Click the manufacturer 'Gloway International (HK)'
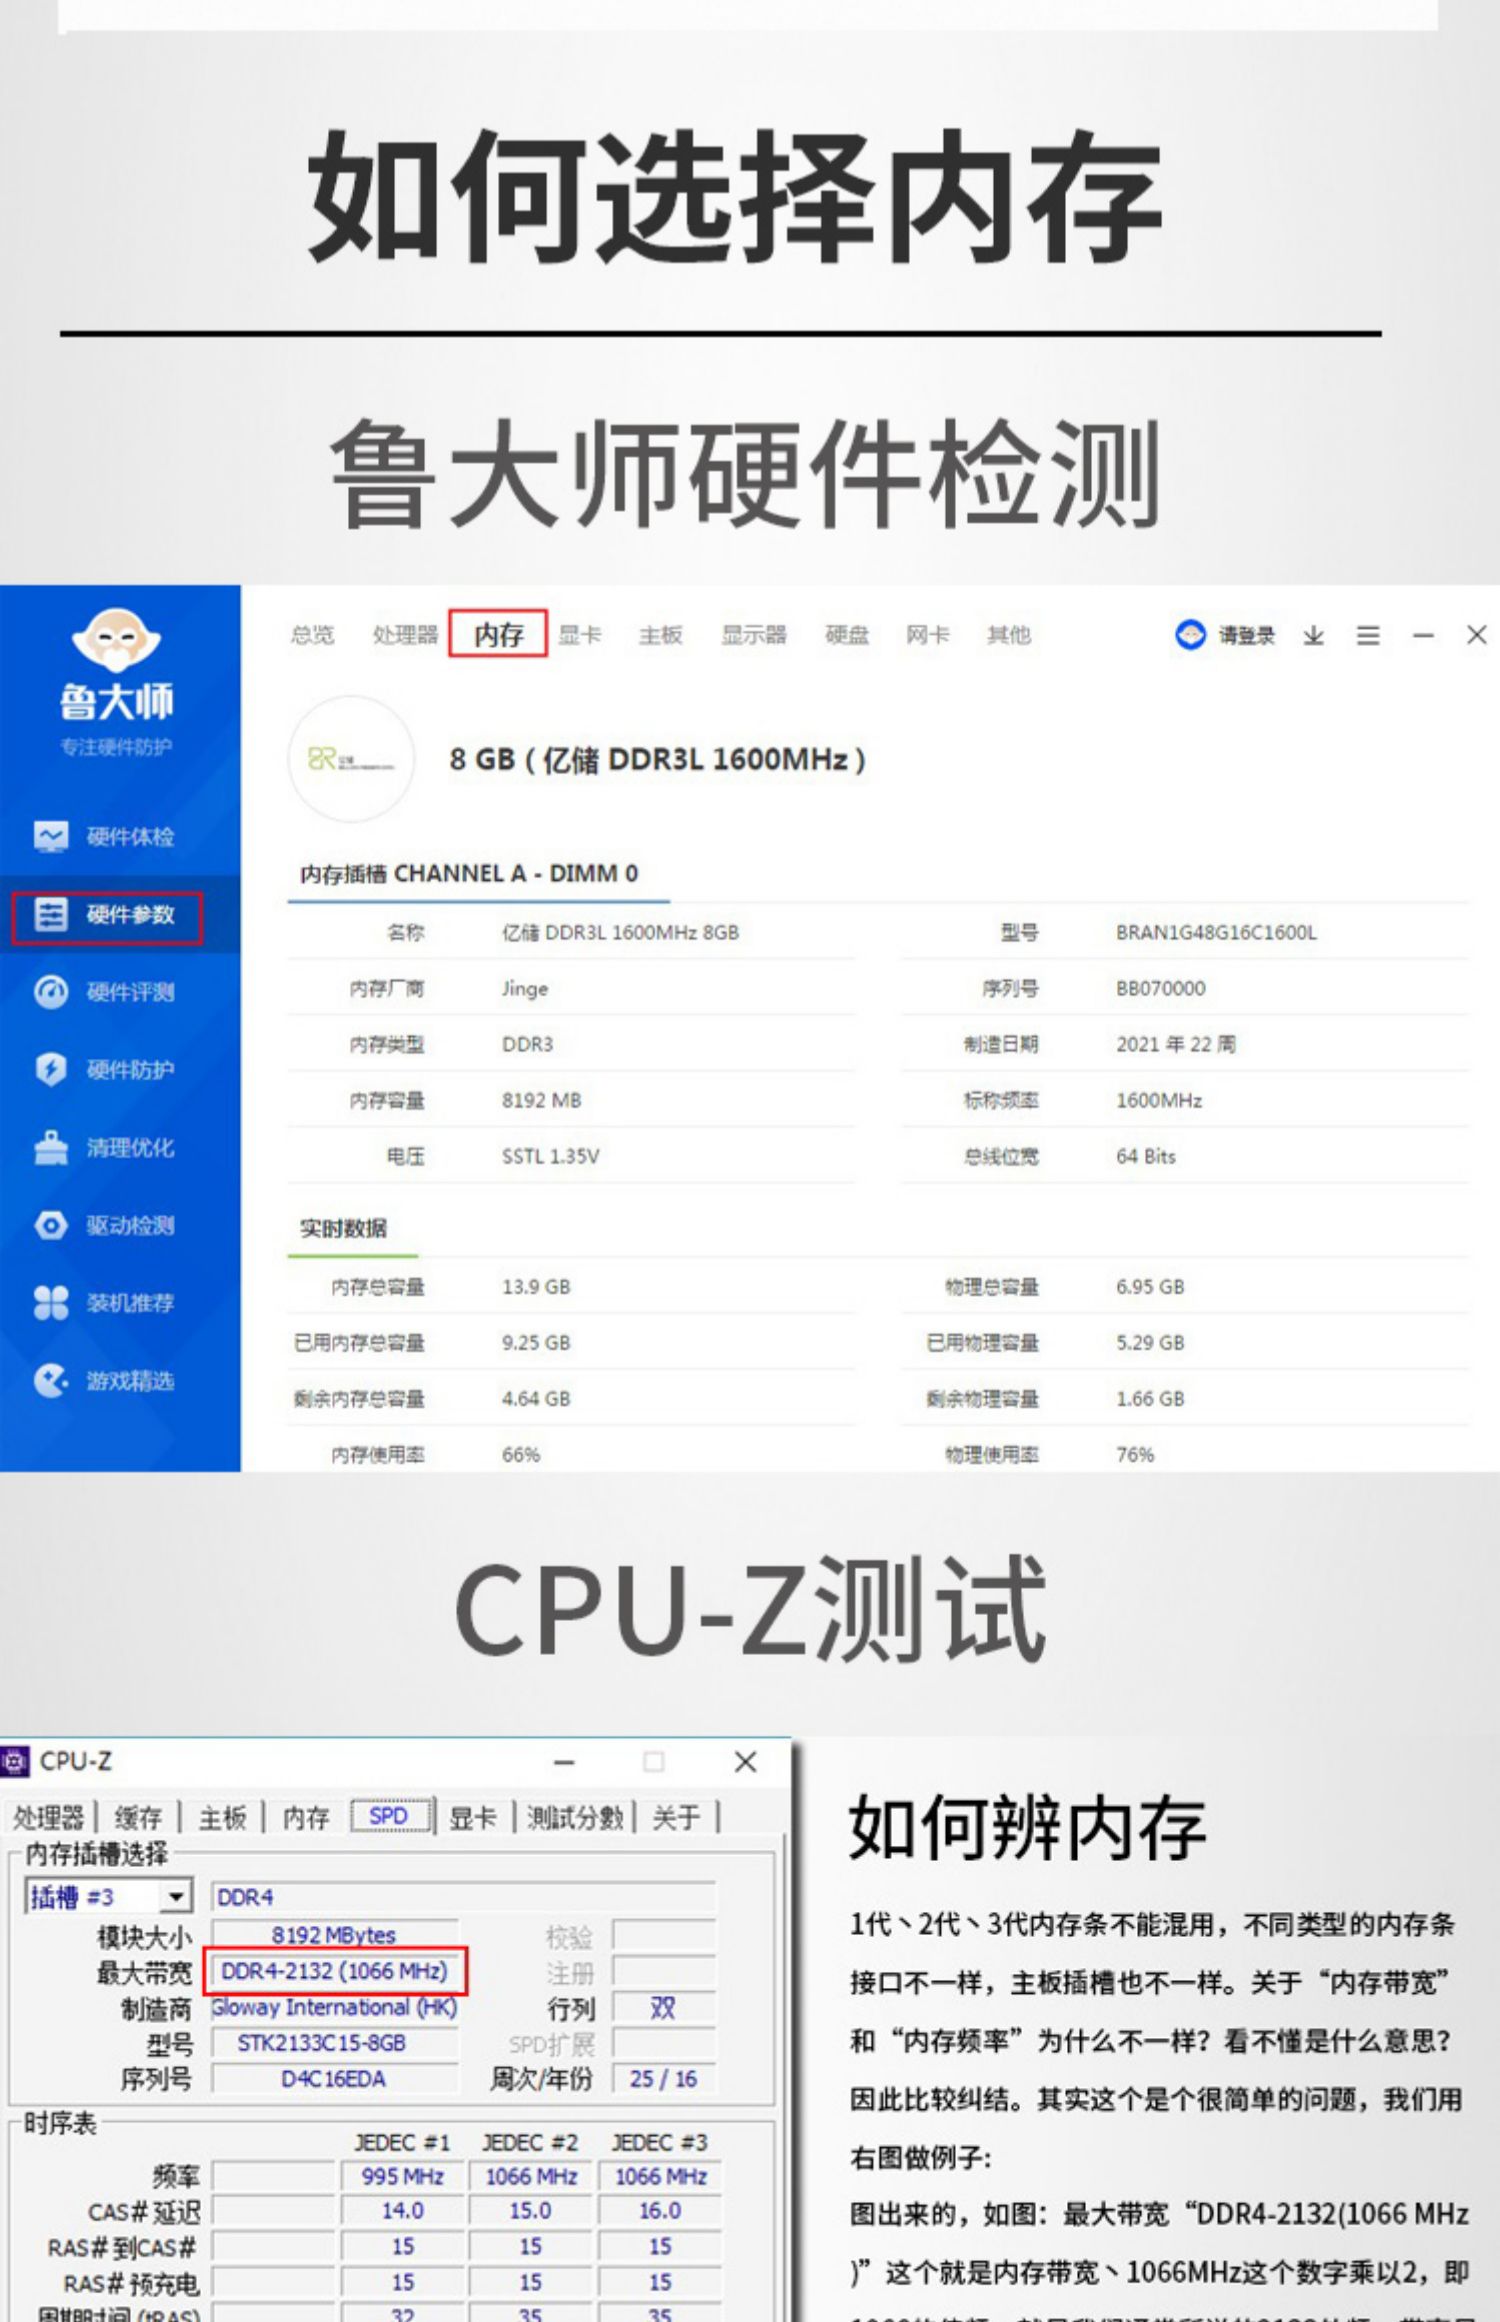 [x=335, y=2007]
